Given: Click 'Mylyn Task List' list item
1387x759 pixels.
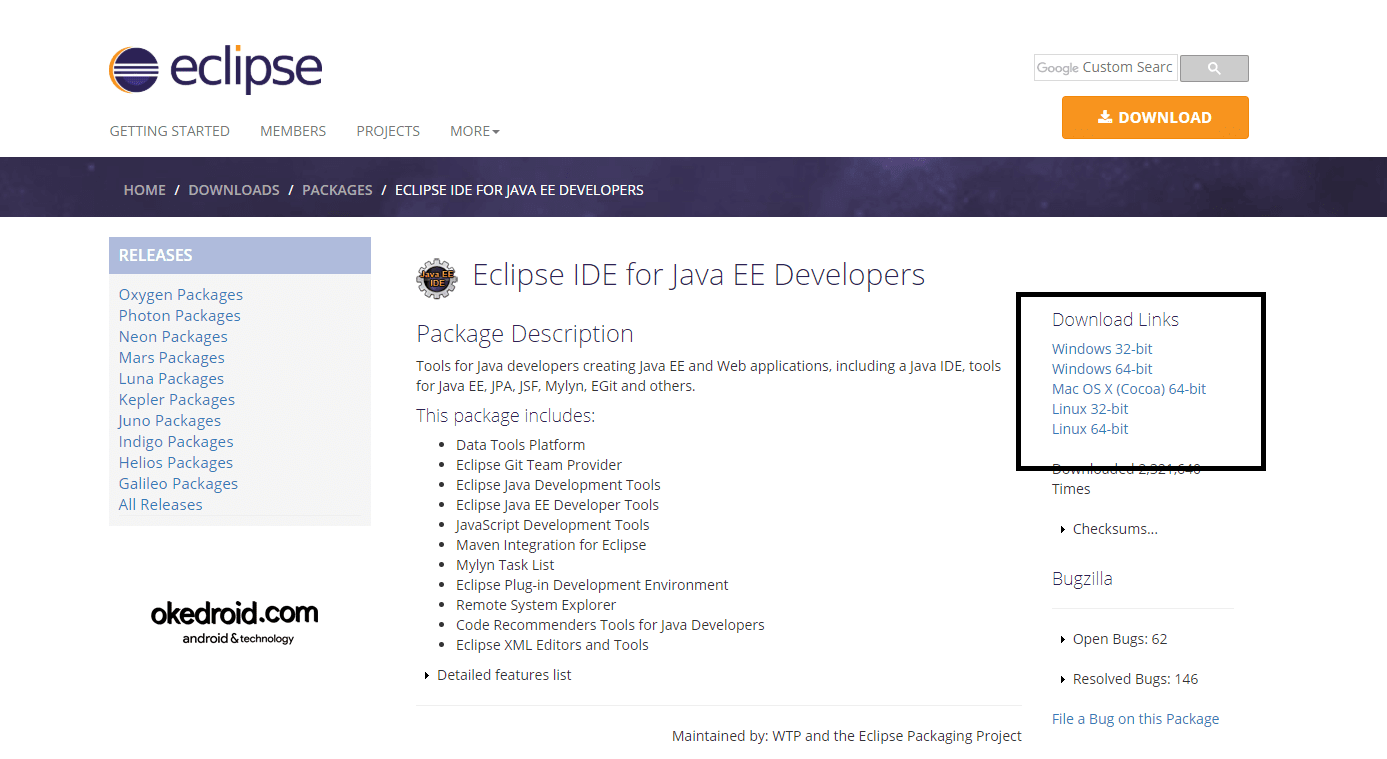Looking at the screenshot, I should 505,565.
